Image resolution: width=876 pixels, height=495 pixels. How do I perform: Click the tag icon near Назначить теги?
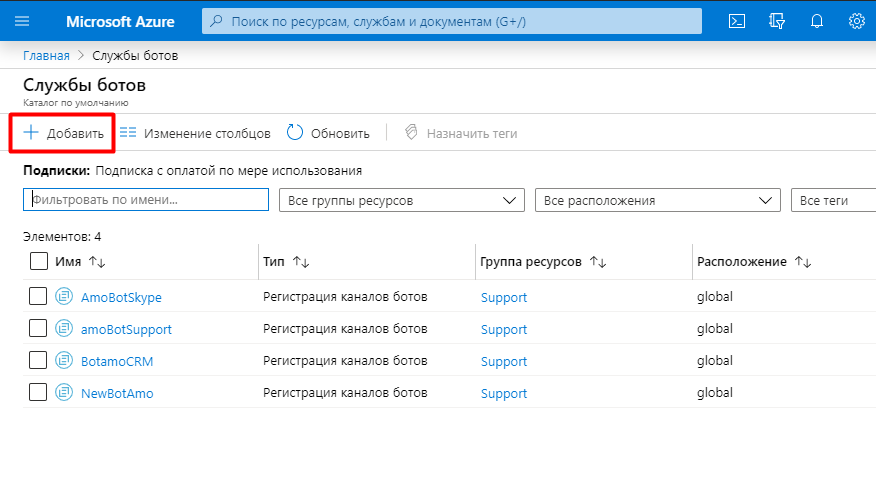point(411,132)
